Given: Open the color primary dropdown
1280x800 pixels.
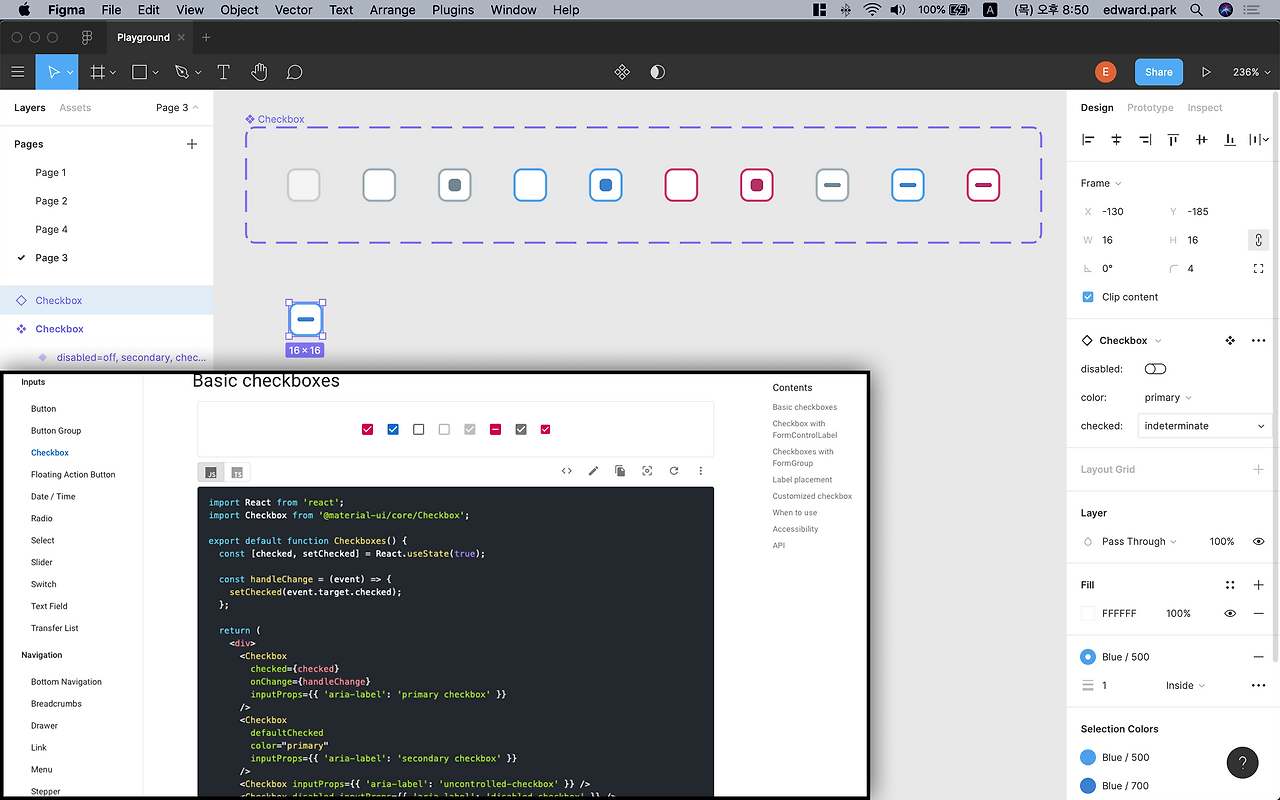Looking at the screenshot, I should click(1168, 398).
